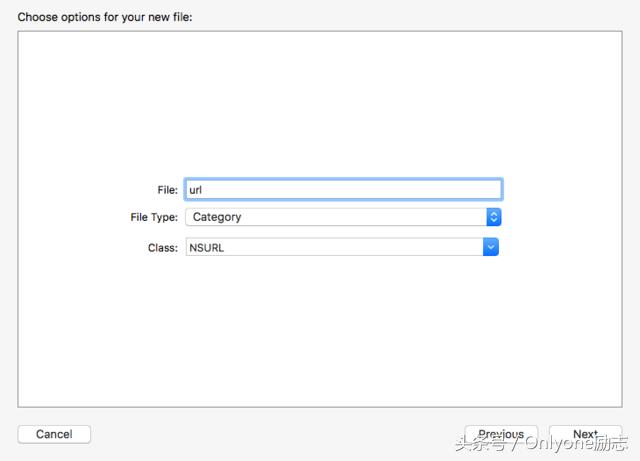Select the "Category" value text
640x461 pixels.
tap(217, 217)
